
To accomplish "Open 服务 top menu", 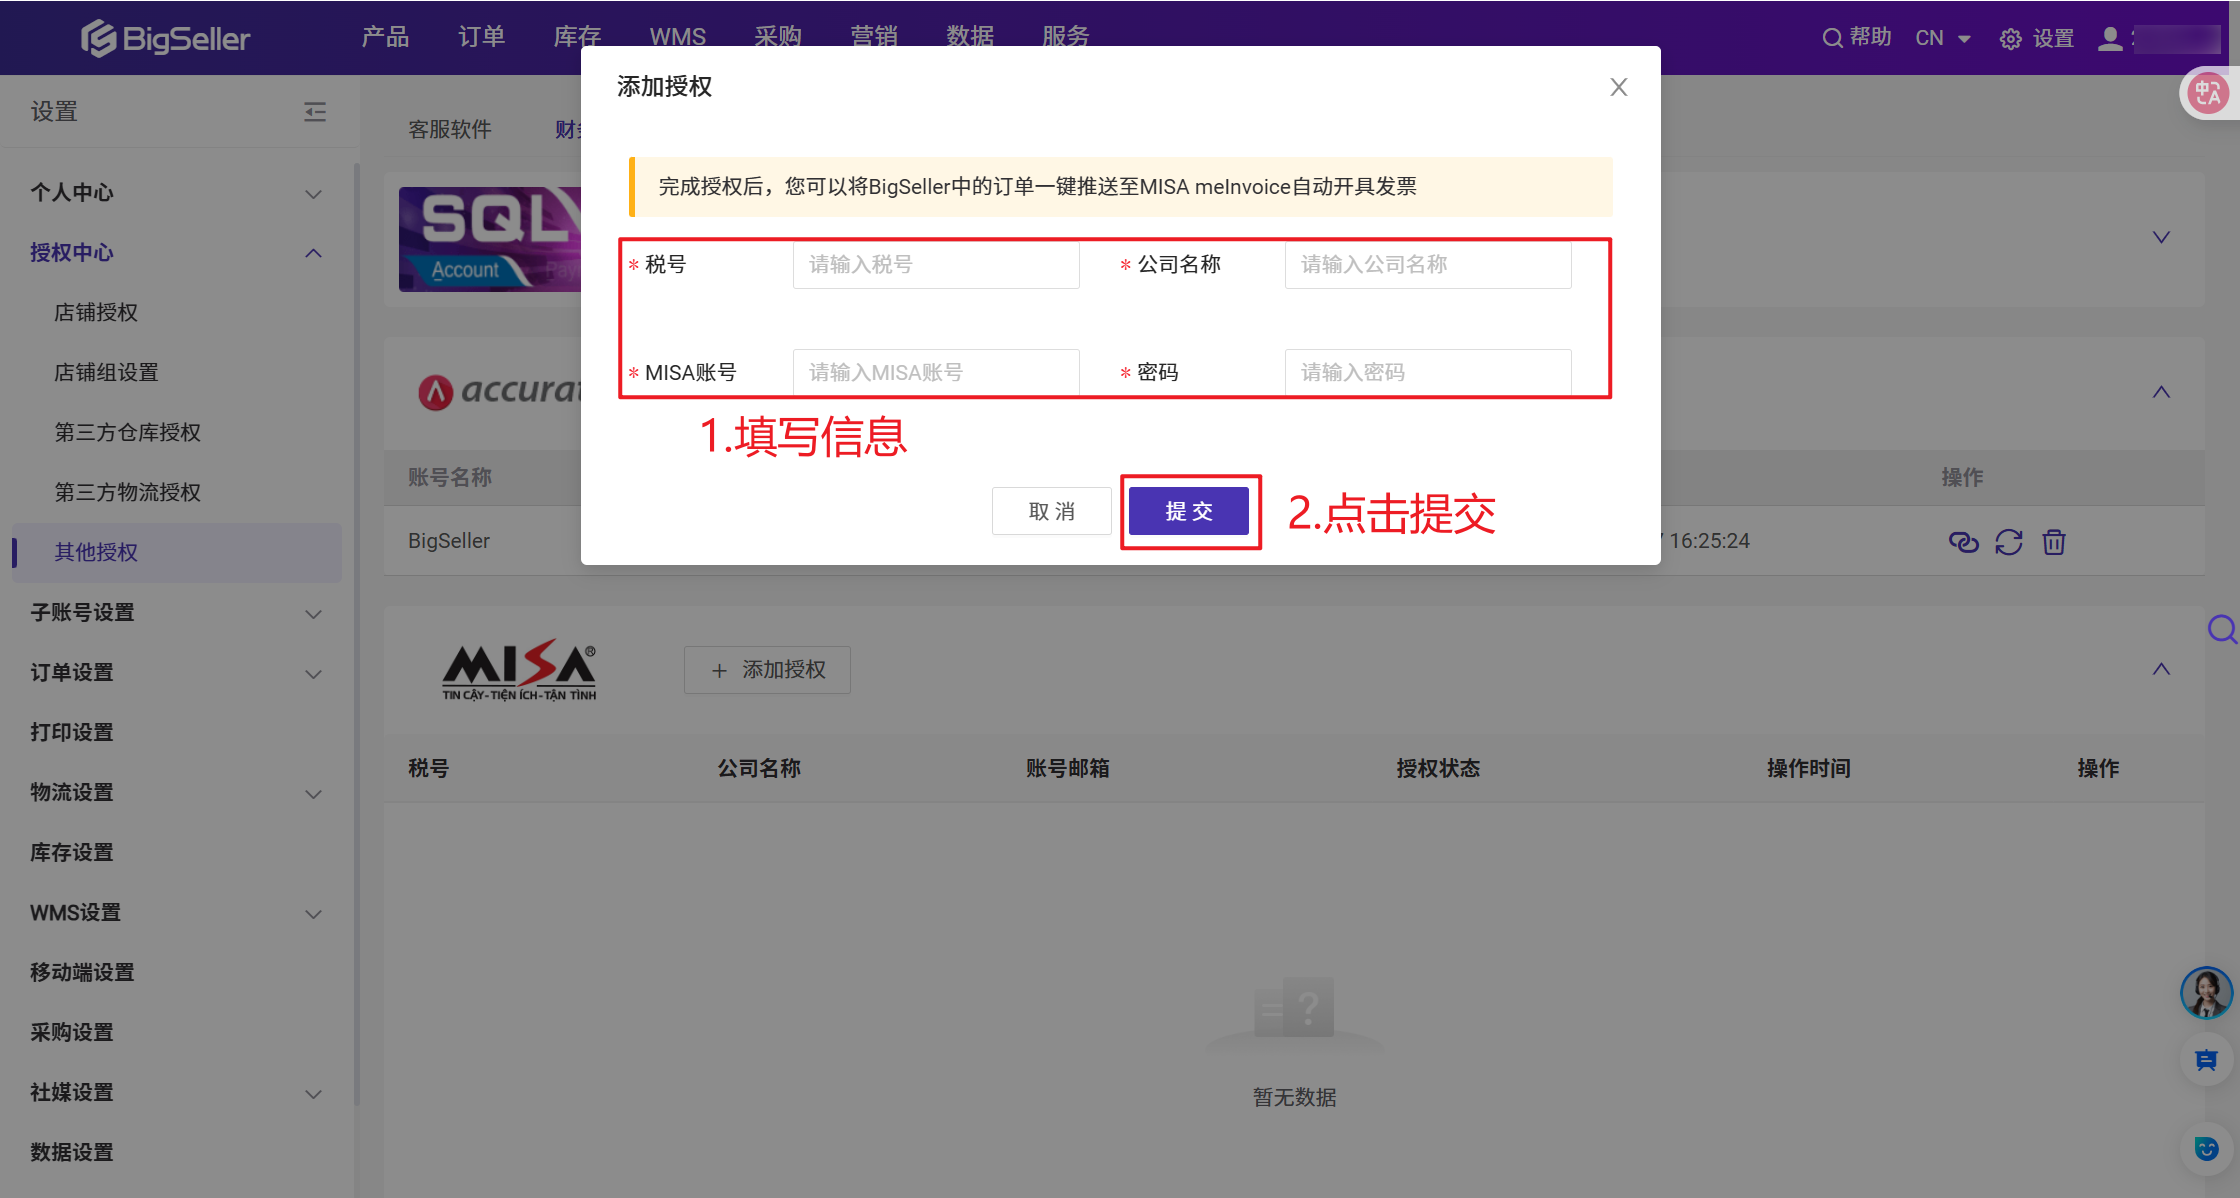I will 1066,37.
